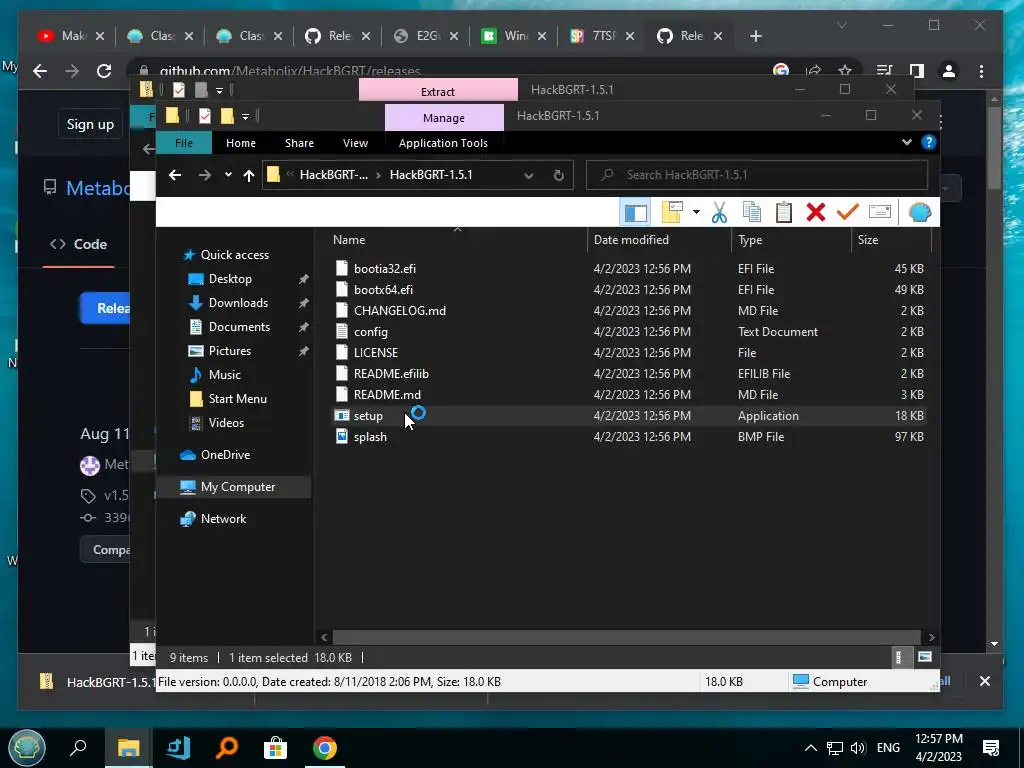
Task: Open dropdown arrow next to folder options icon
Action: coord(696,212)
